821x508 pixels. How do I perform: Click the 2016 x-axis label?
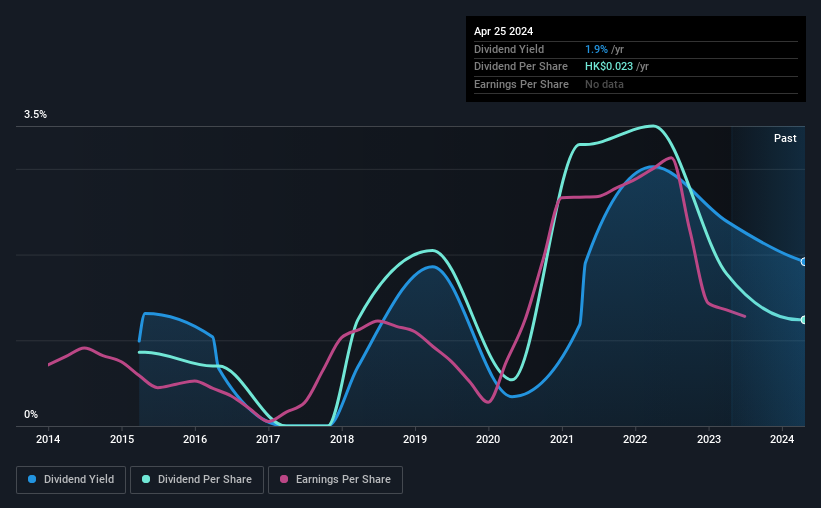(195, 439)
